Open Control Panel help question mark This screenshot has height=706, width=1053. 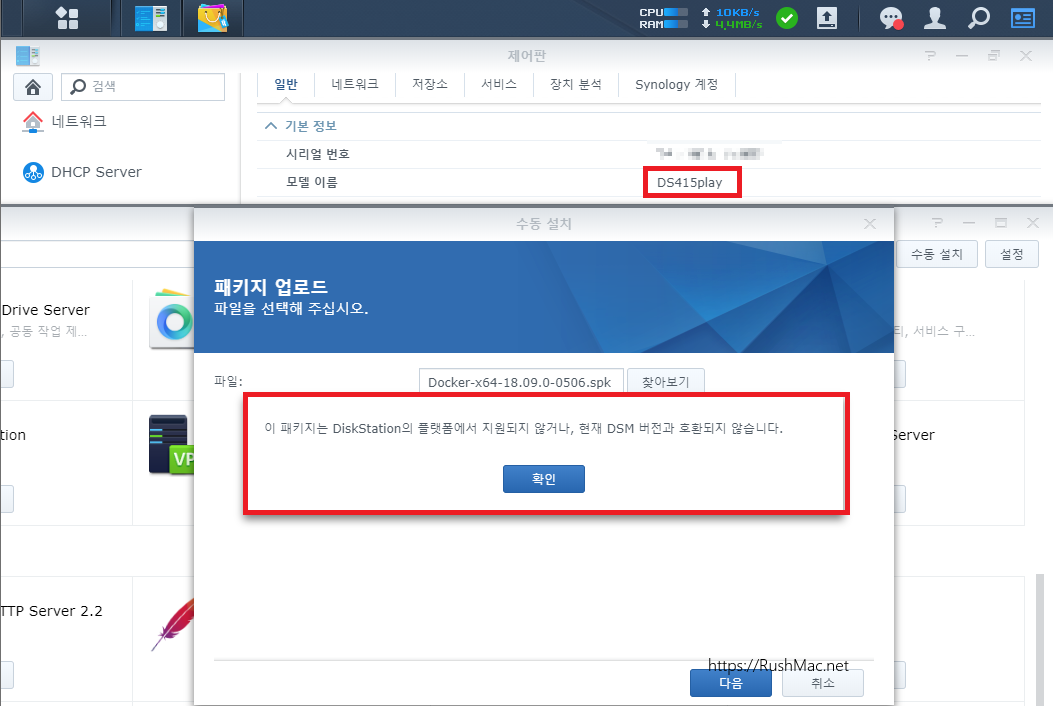click(x=930, y=56)
